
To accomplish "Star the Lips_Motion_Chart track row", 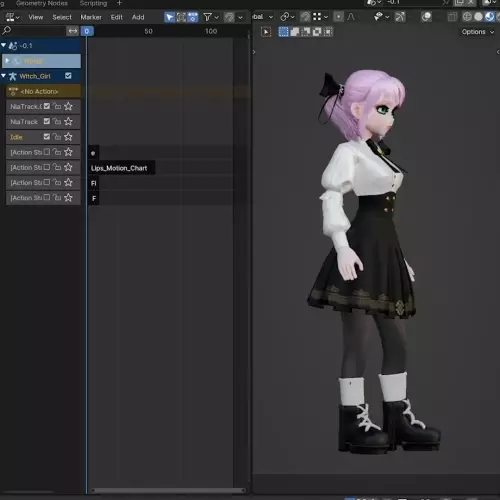I will (68, 167).
